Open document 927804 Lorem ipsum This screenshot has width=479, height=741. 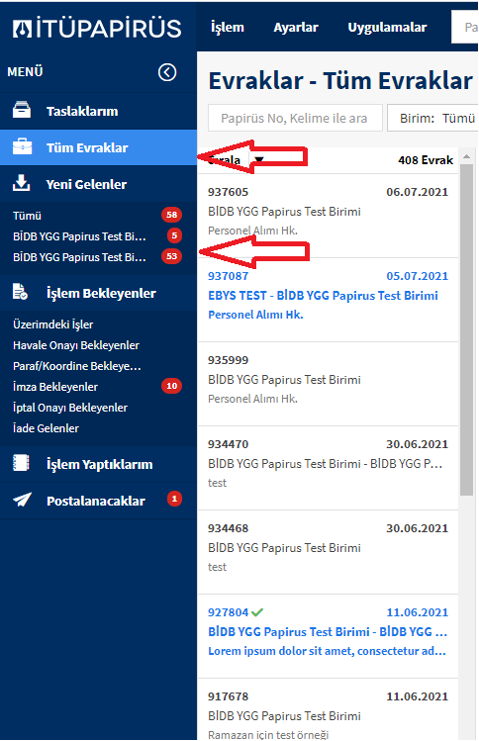point(328,636)
